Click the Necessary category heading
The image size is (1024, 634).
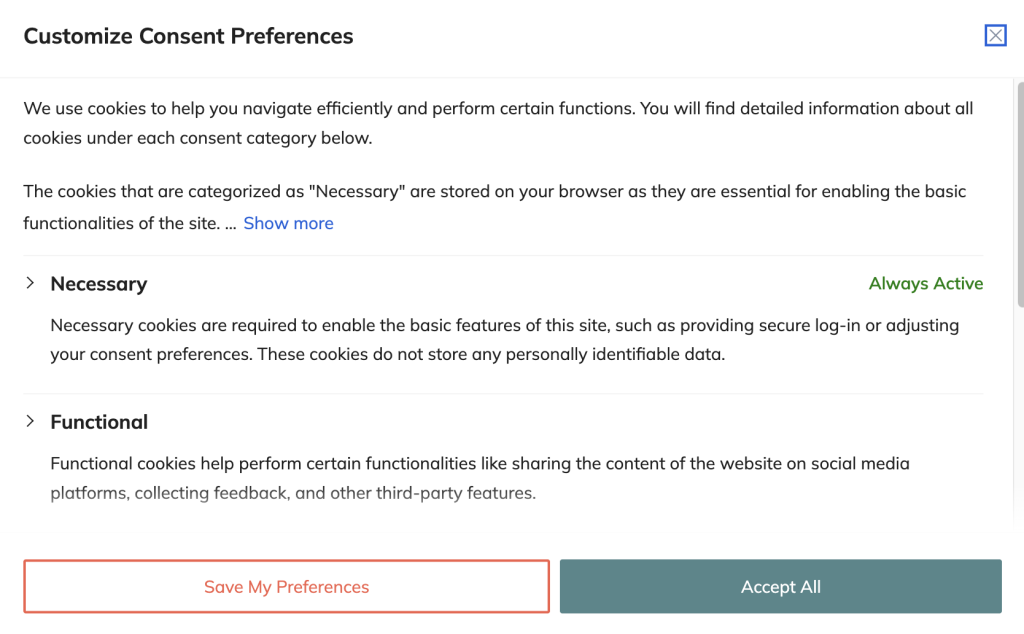pos(99,284)
